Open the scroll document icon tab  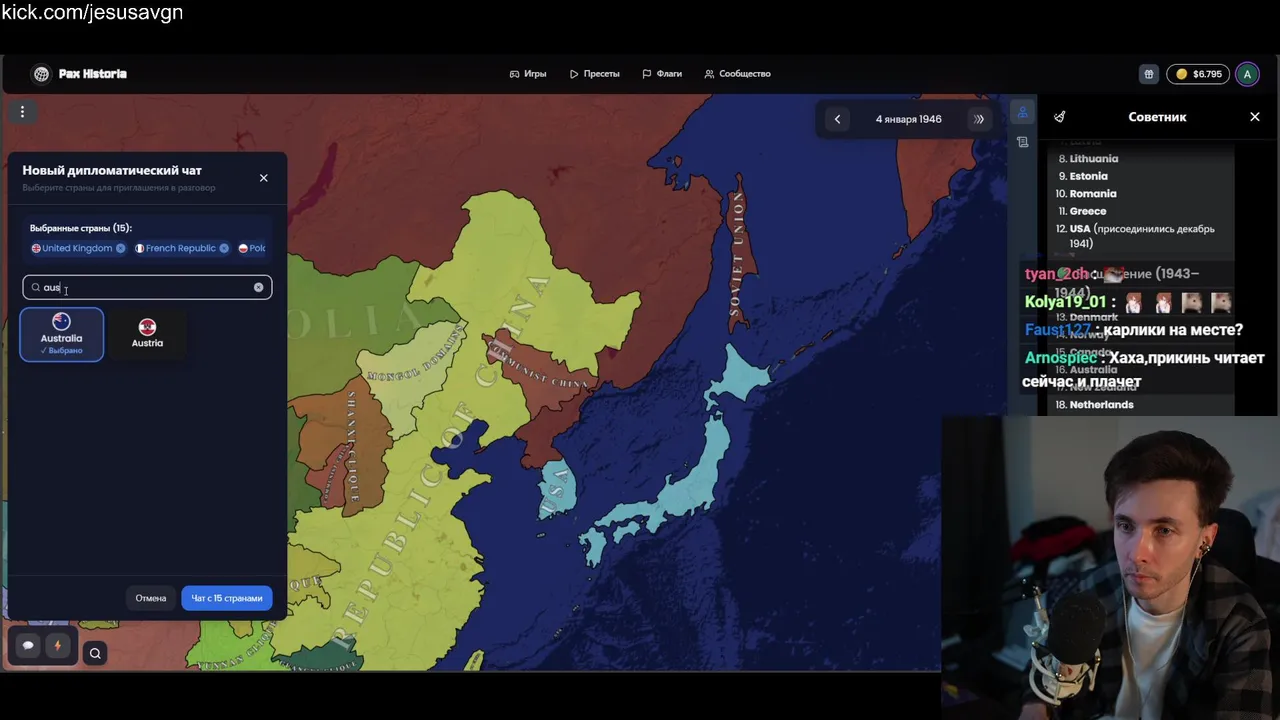[x=1022, y=142]
